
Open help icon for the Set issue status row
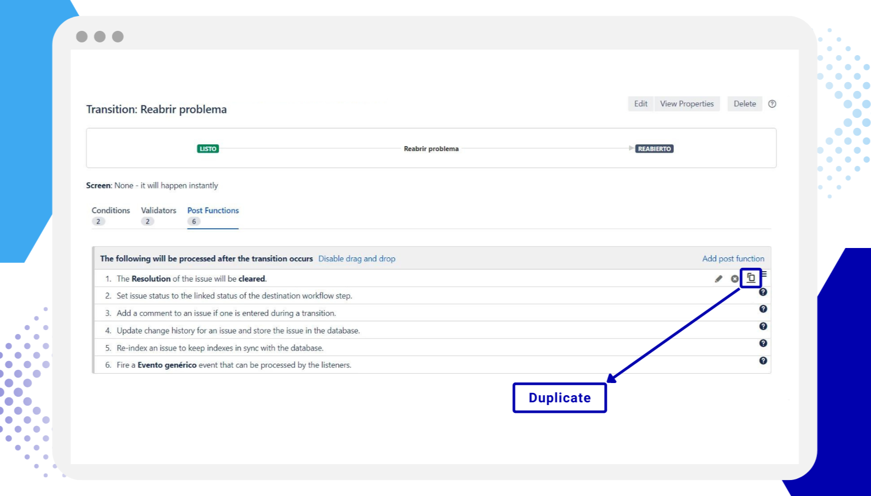[x=763, y=292]
